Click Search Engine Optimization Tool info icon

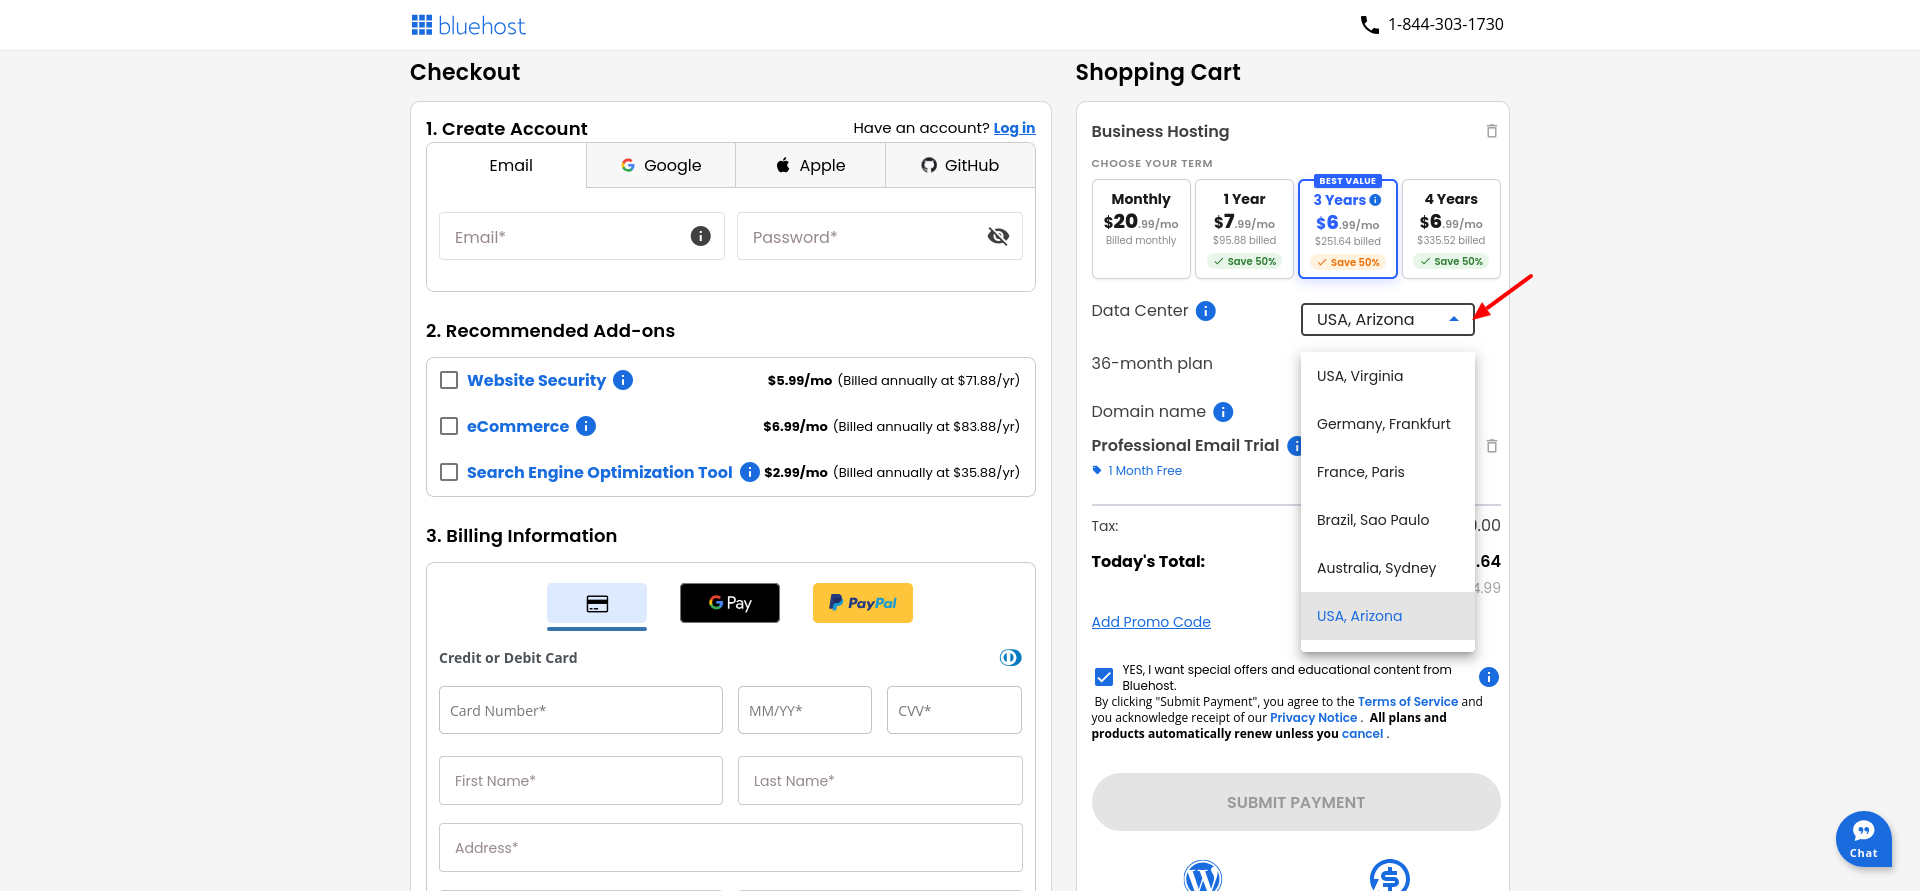point(750,472)
